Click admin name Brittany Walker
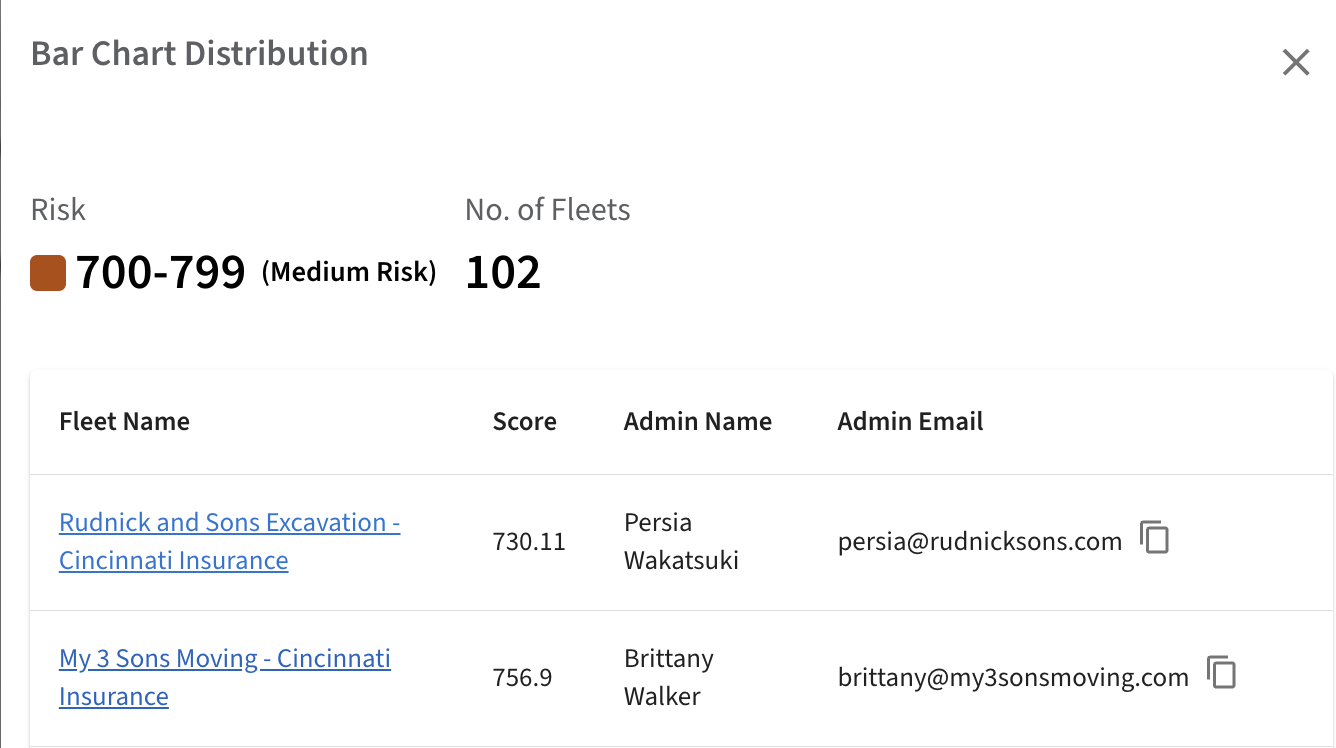 pos(668,677)
